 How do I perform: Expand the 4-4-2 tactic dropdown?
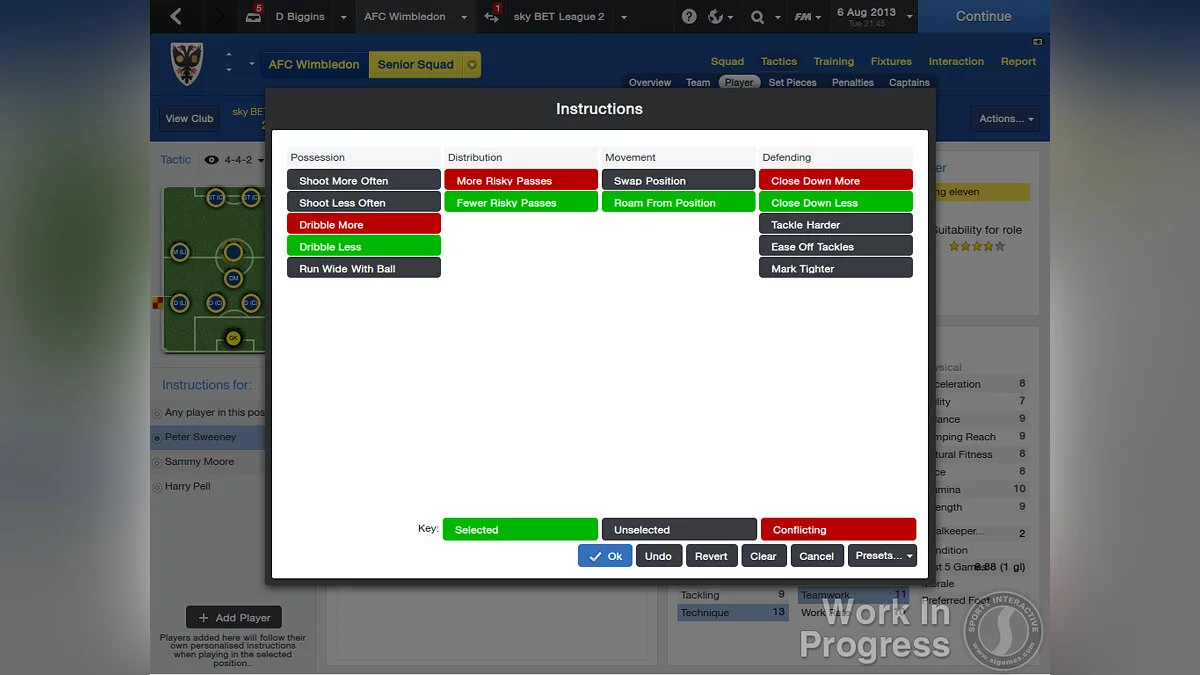(x=261, y=161)
